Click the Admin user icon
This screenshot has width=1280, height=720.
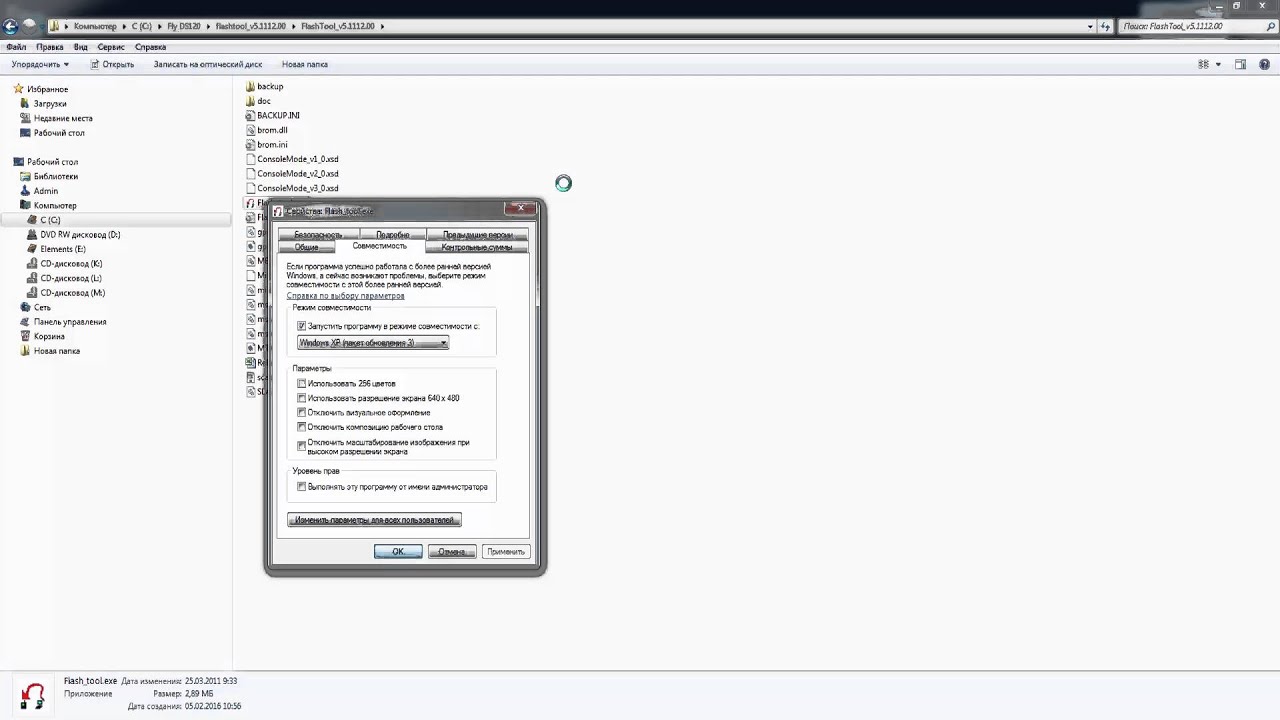(26, 191)
